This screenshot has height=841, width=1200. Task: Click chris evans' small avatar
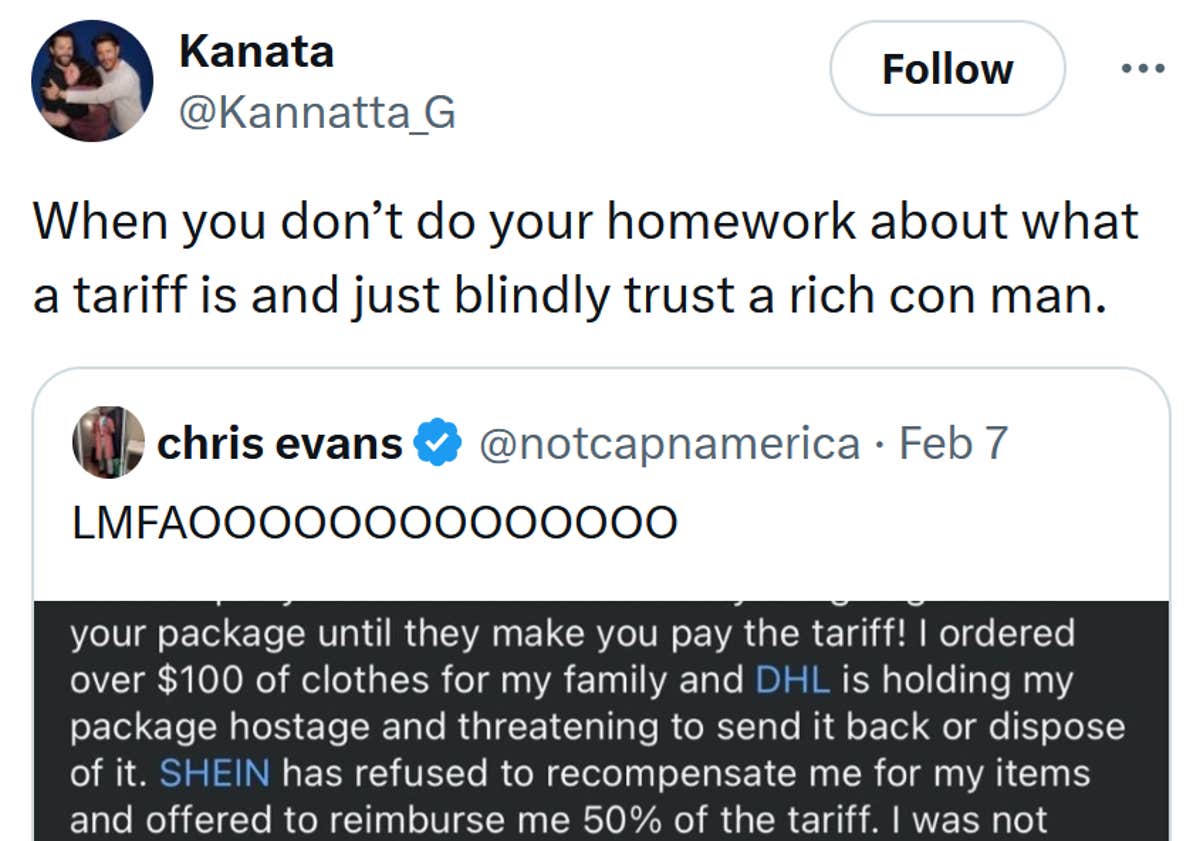pos(108,442)
